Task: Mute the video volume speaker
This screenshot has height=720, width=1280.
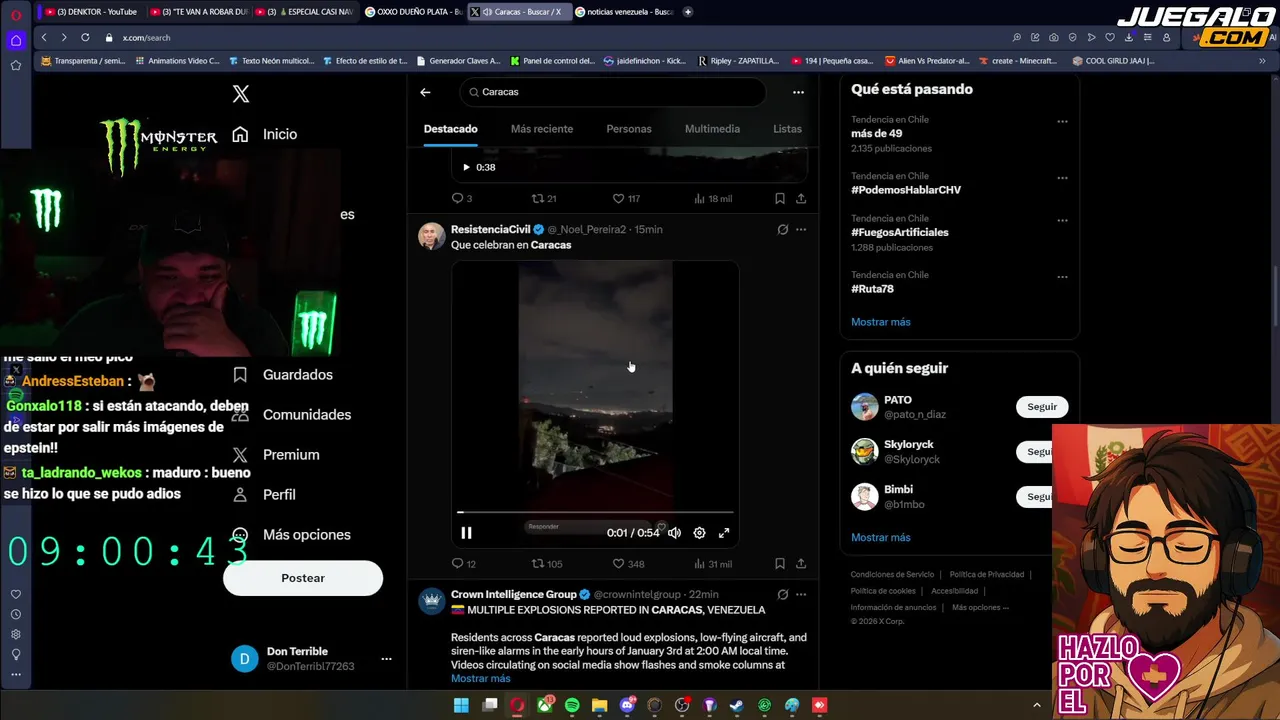Action: click(674, 533)
